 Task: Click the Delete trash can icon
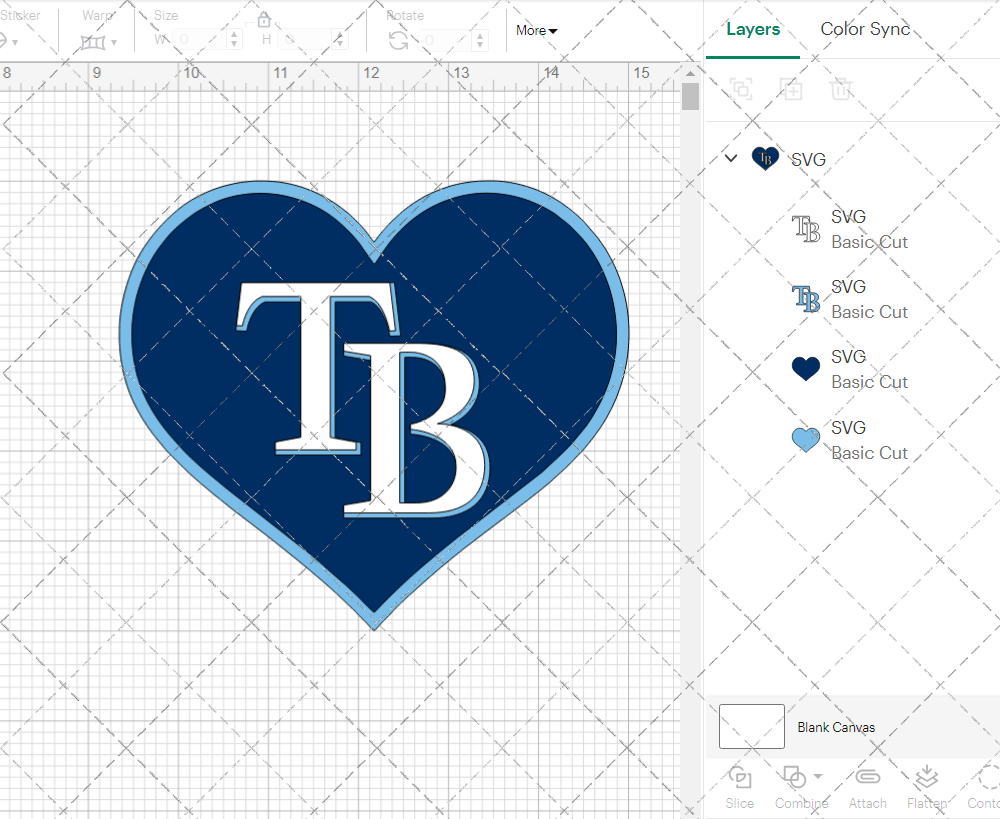[841, 89]
